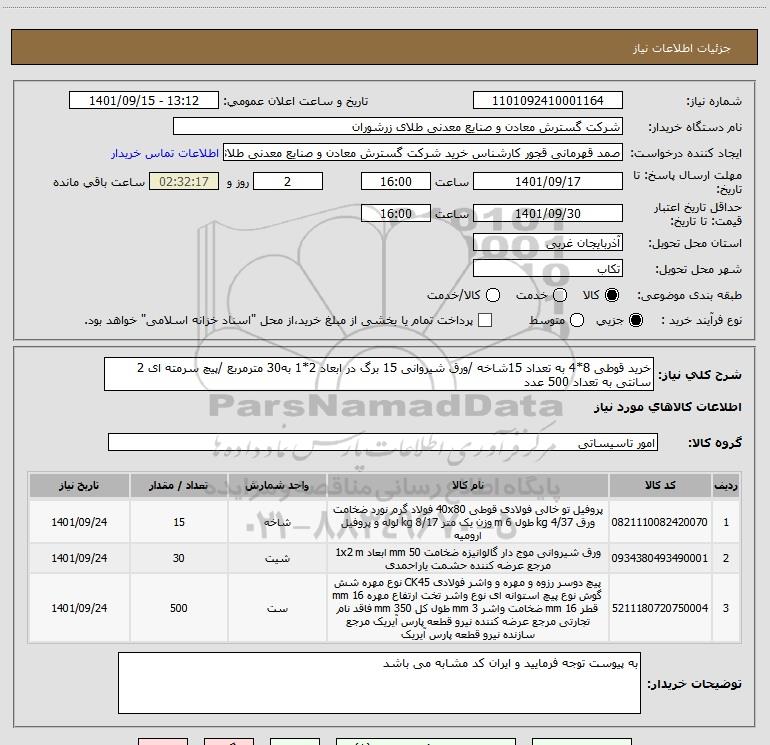This screenshot has width=770, height=745.
Task: Click the need number field 1101092410001164
Action: click(548, 101)
